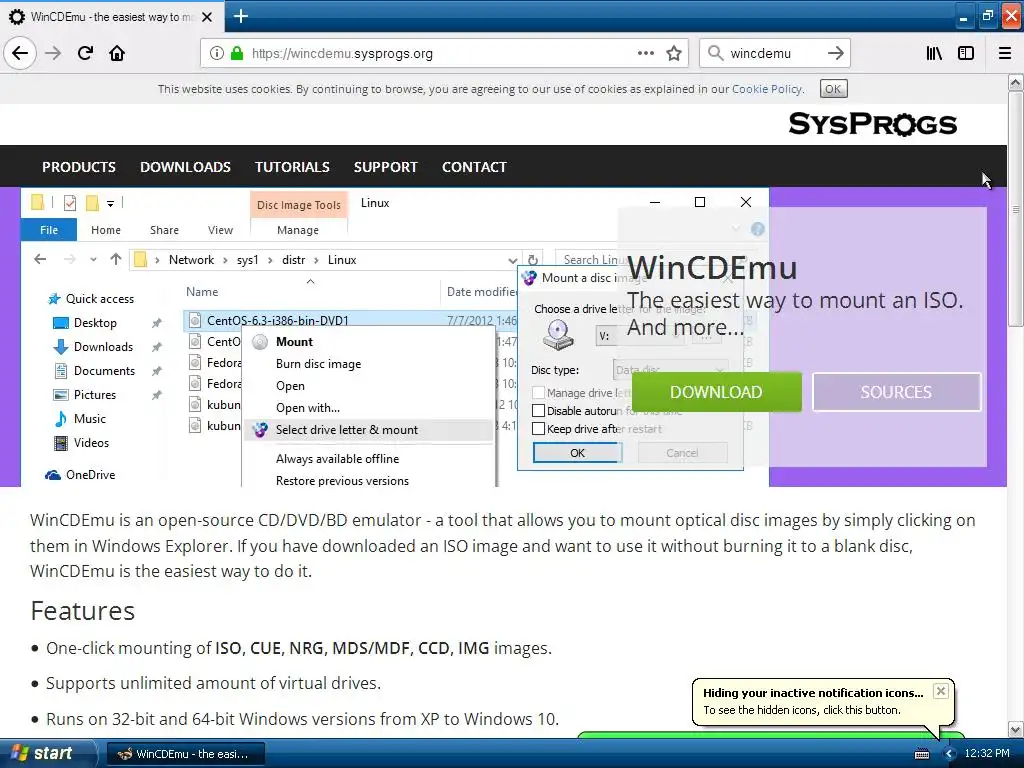1024x768 pixels.
Task: Show sidebars icon in toolbar
Action: point(966,53)
